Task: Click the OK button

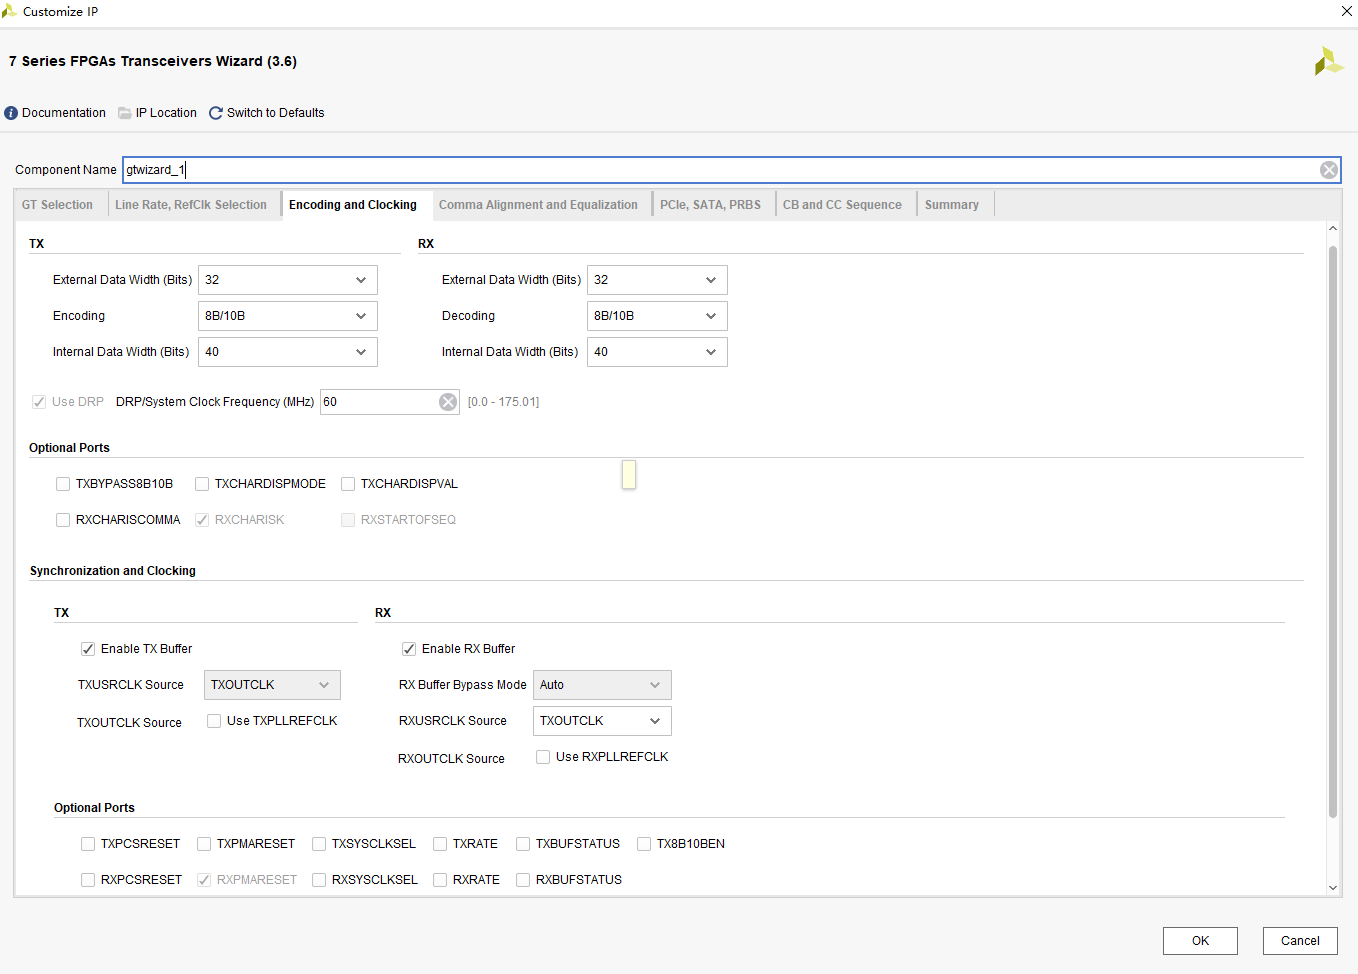Action: point(1200,941)
